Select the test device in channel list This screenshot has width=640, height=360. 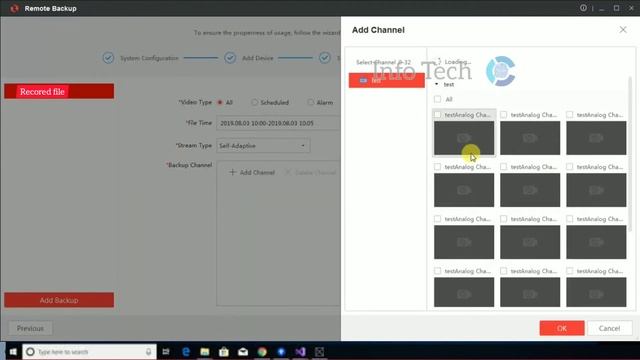pyautogui.click(x=387, y=80)
